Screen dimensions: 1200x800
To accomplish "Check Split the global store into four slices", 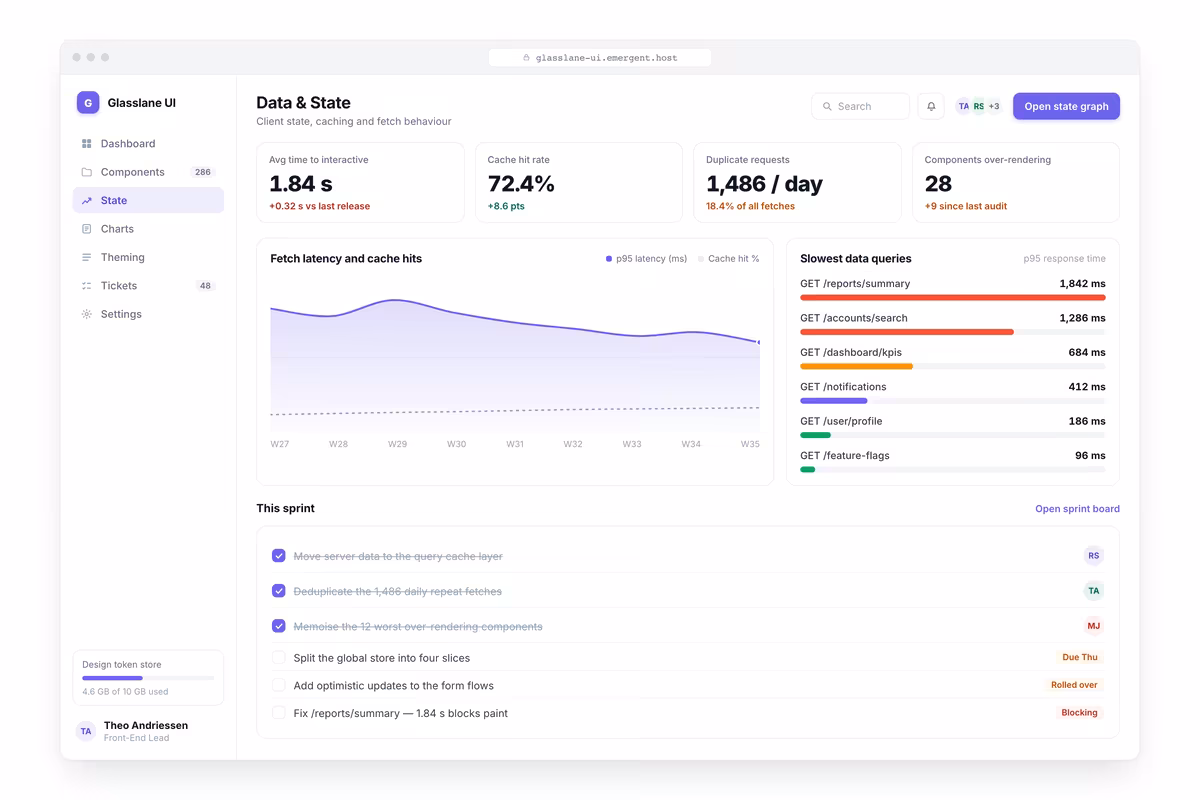I will (279, 658).
